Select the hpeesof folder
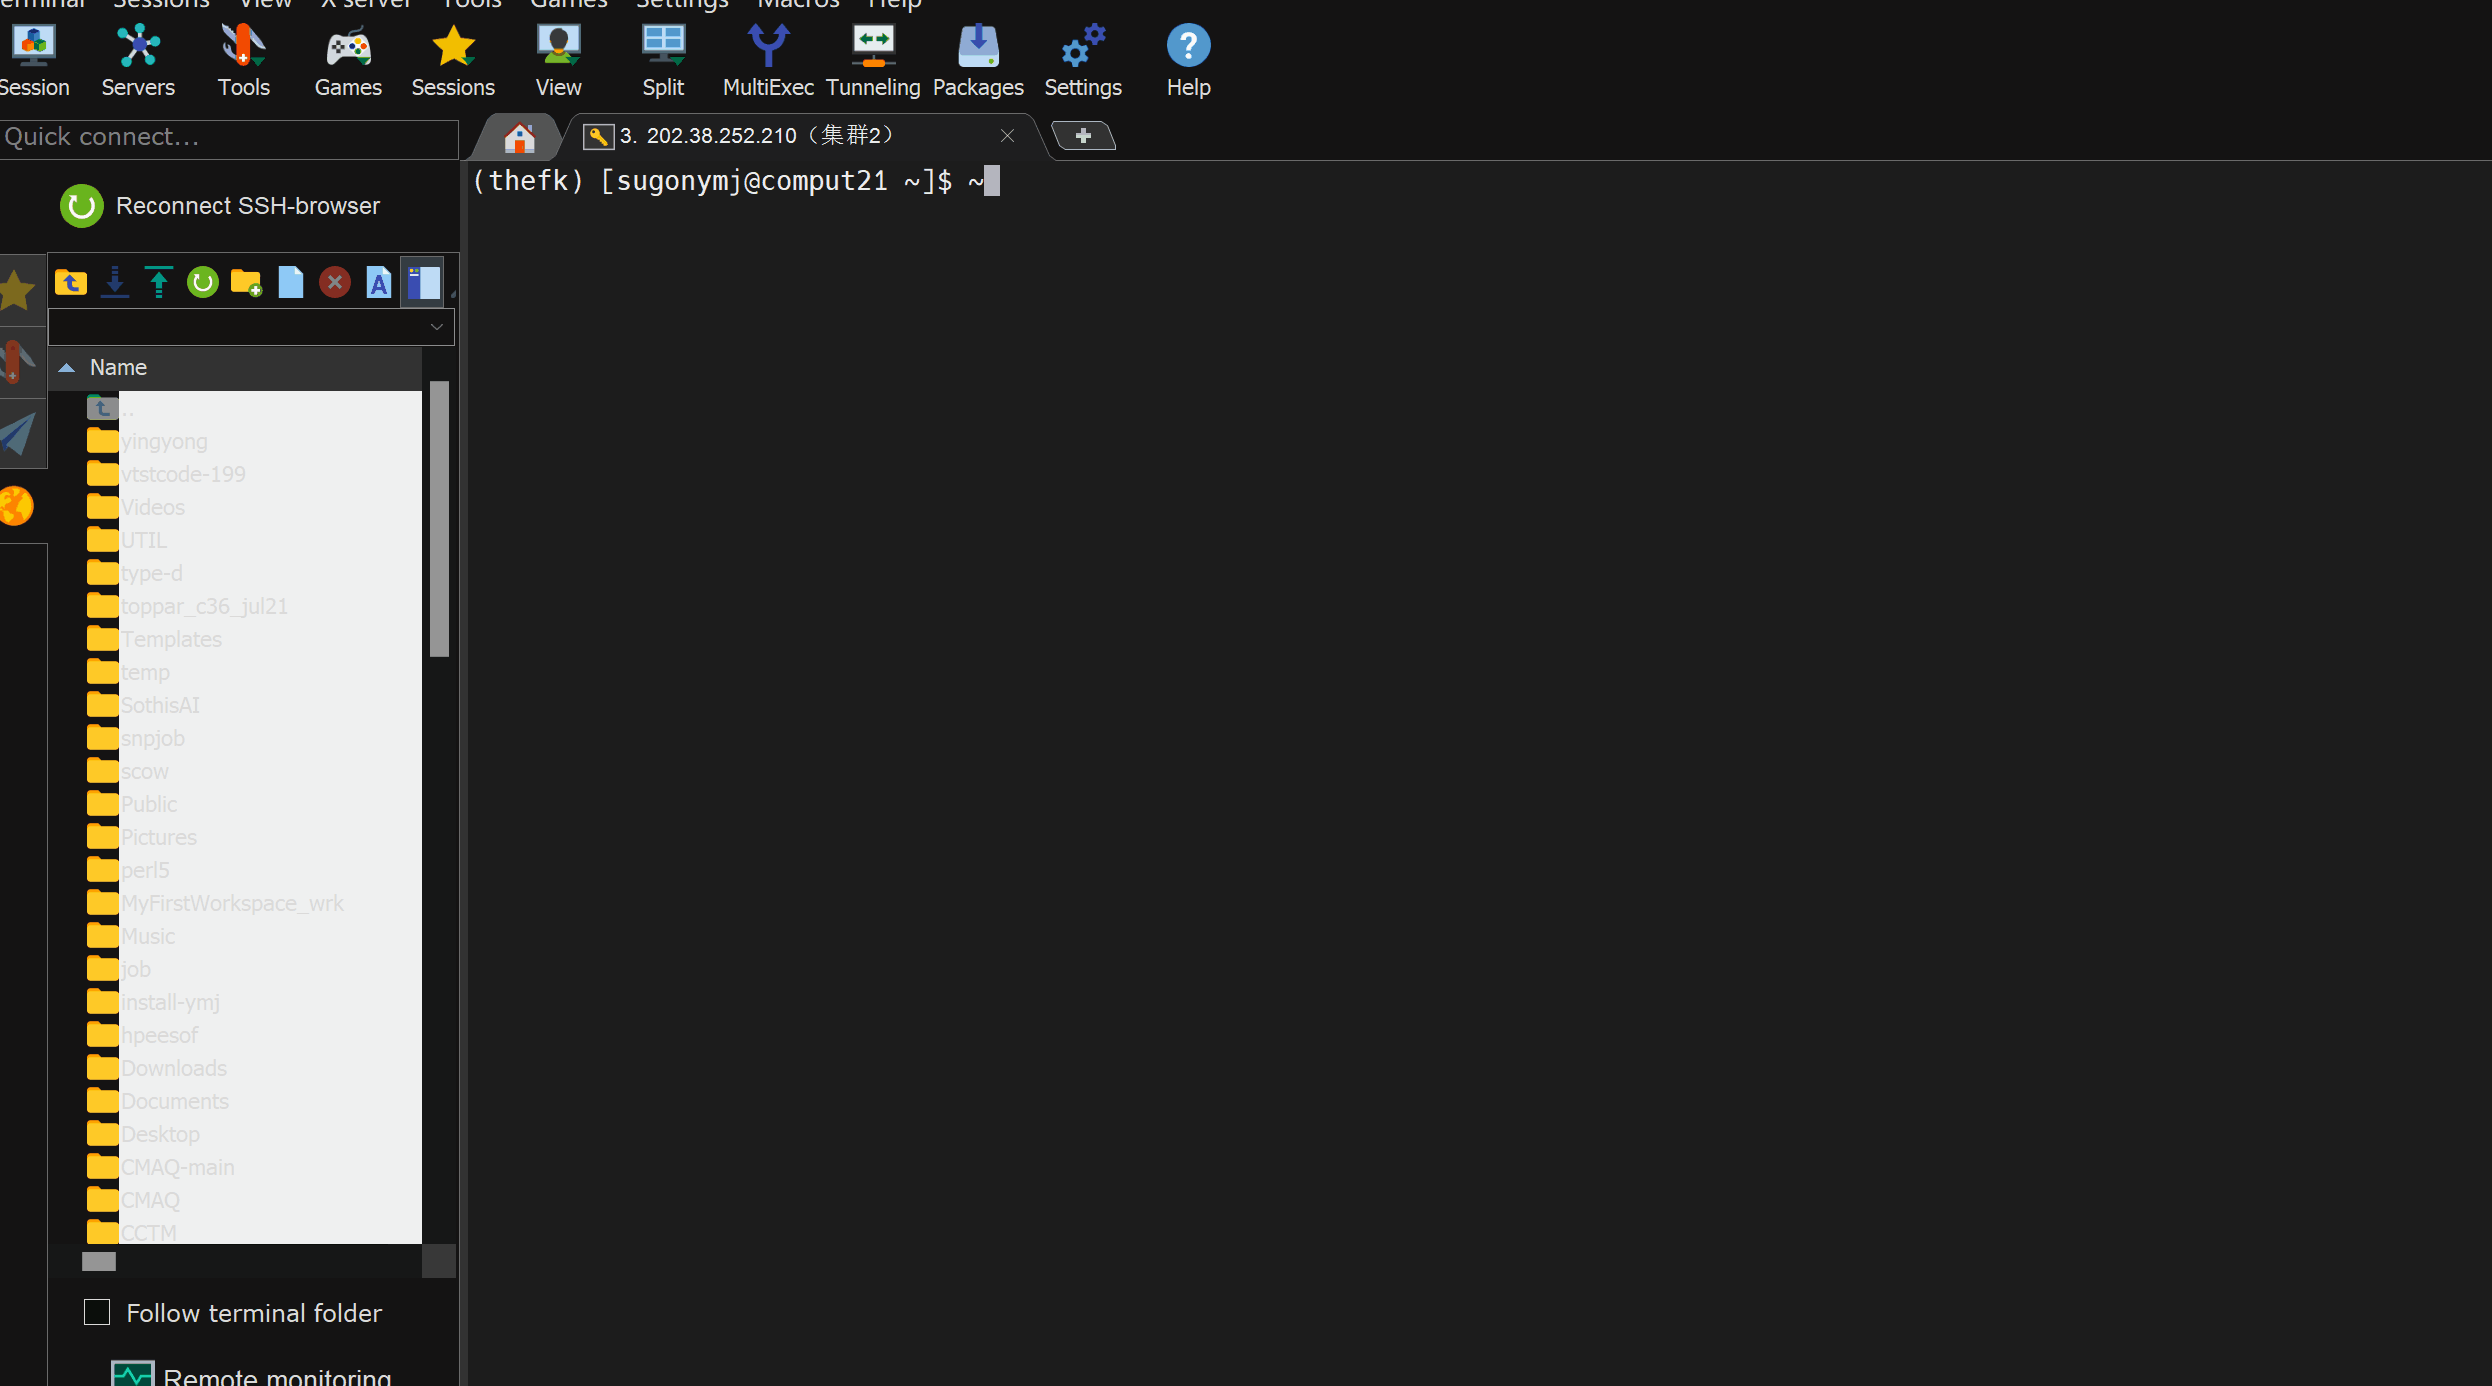 click(x=143, y=1035)
